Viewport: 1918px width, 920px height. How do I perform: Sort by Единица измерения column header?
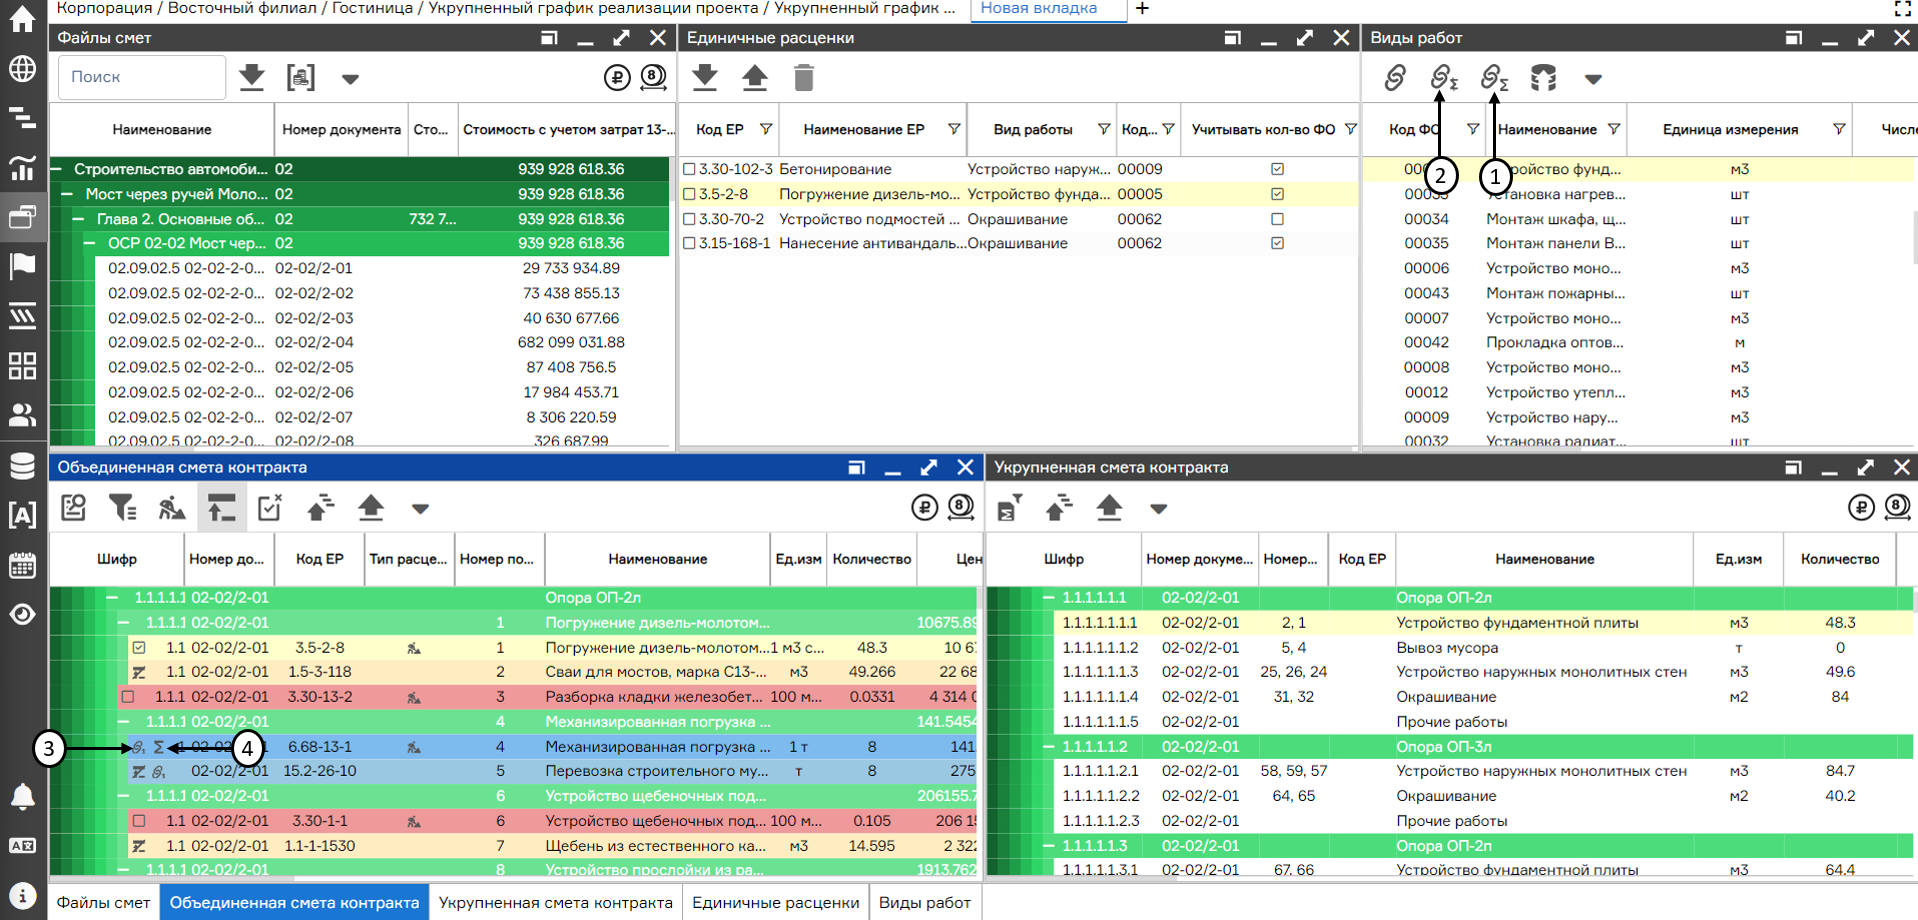pos(1730,129)
